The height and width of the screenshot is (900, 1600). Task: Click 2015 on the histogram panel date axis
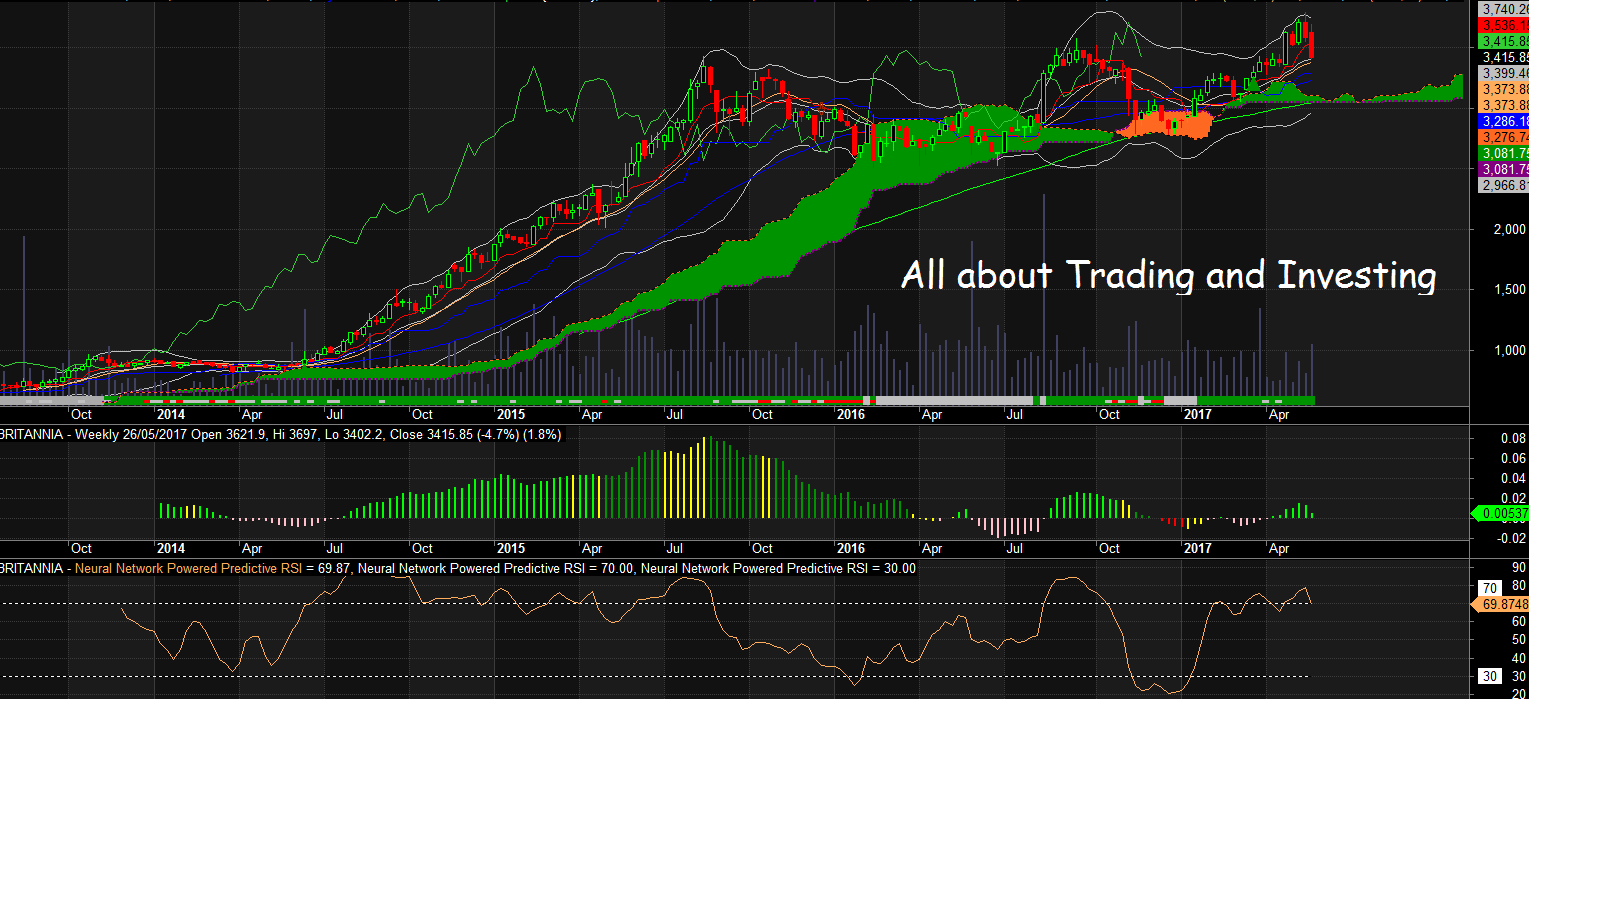pos(511,549)
